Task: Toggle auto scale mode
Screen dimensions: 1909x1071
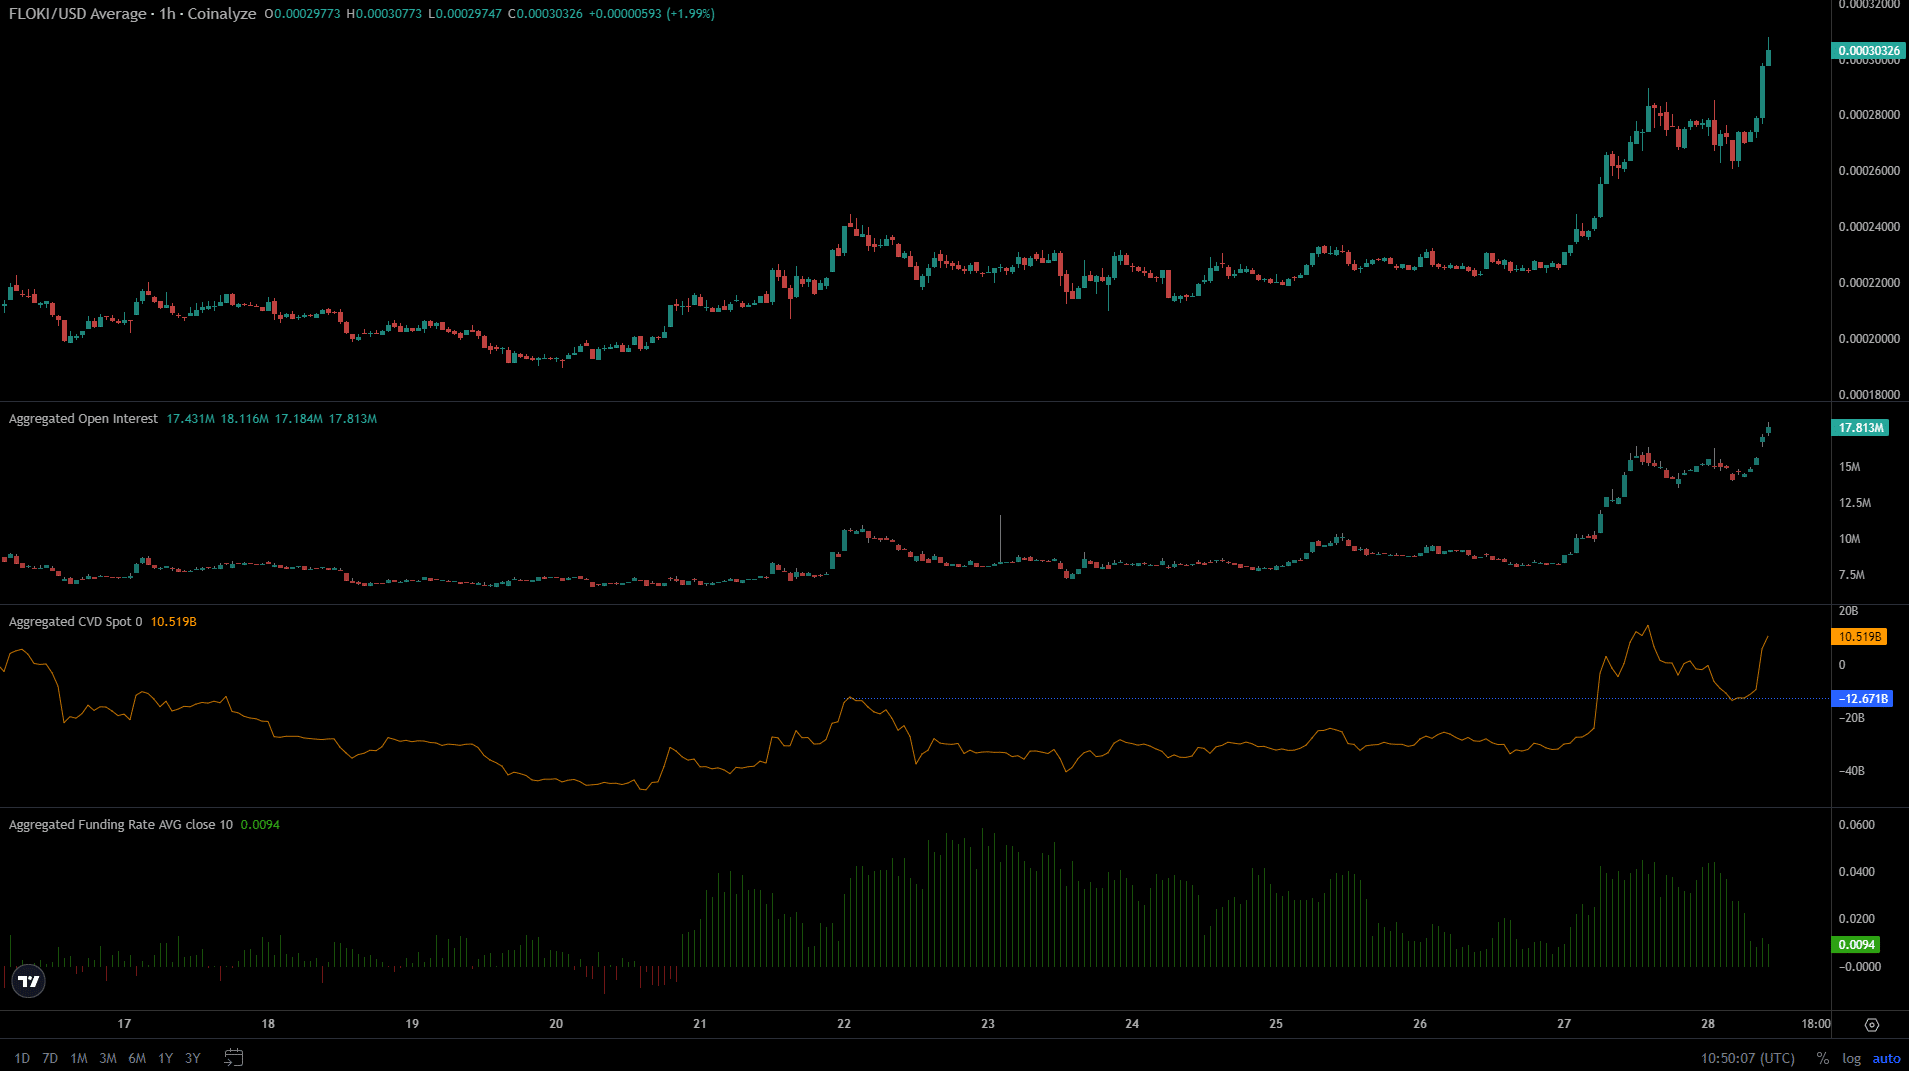Action: 1886,1058
